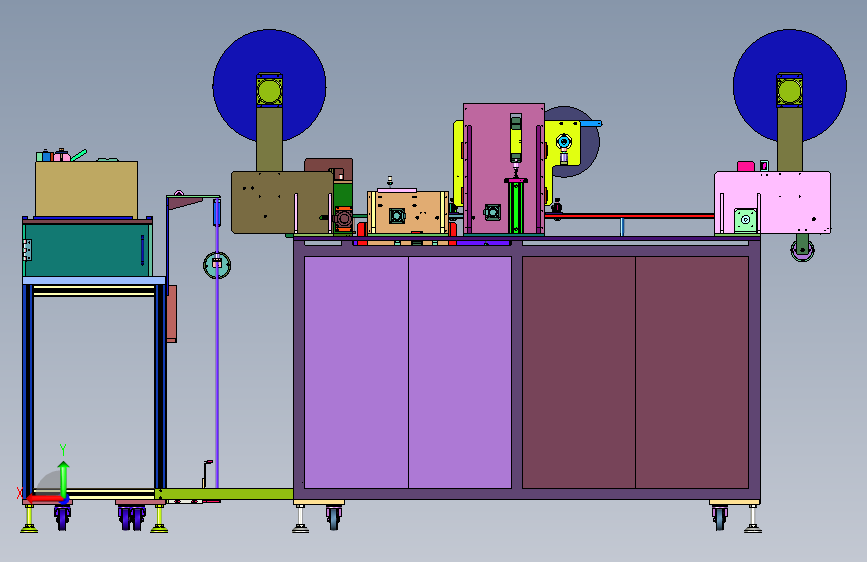Viewport: 867px width, 562px height.
Task: Select the orange gear motor beside olive housing
Action: 343,220
